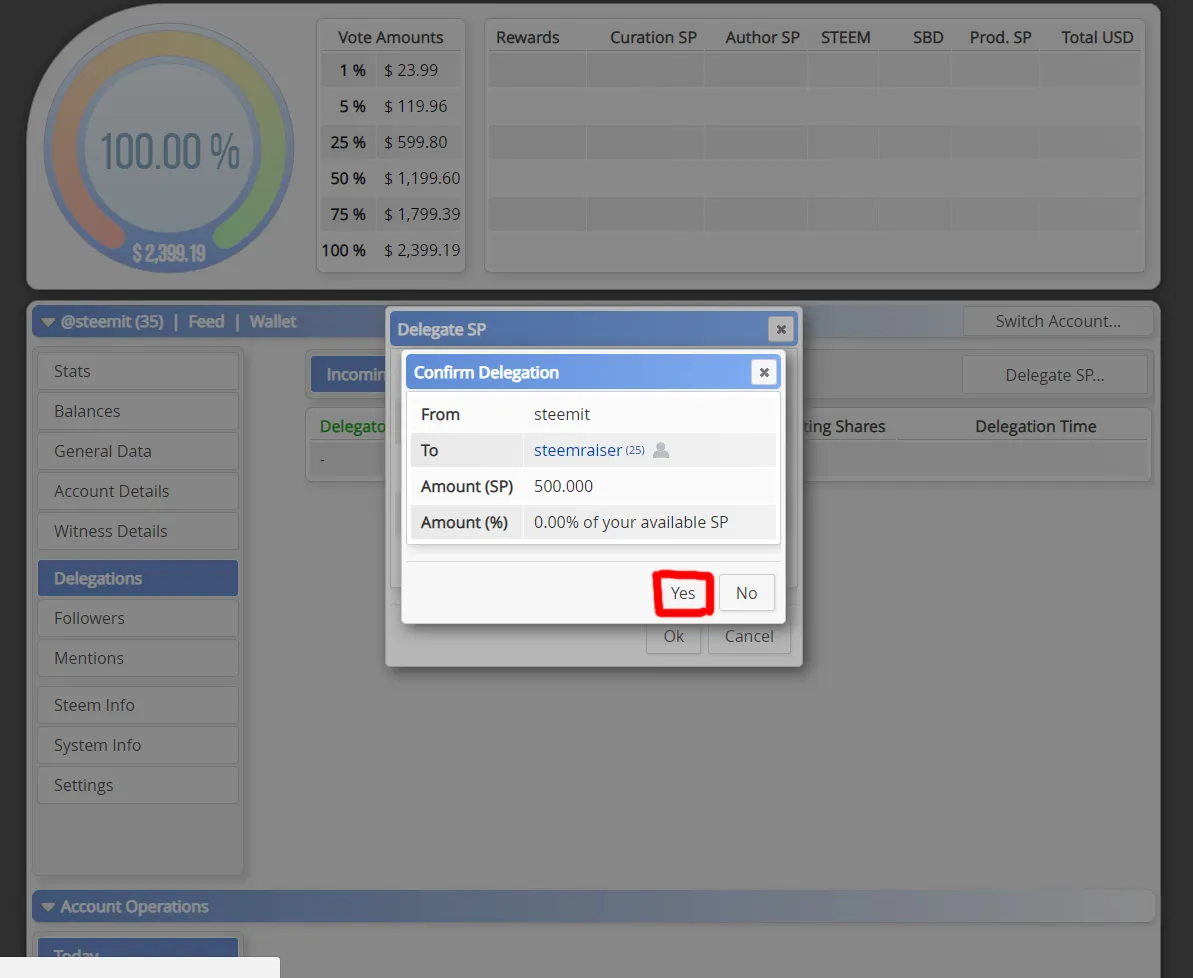Close the Confirm Delegation dialog
This screenshot has width=1193, height=978.
(x=764, y=372)
